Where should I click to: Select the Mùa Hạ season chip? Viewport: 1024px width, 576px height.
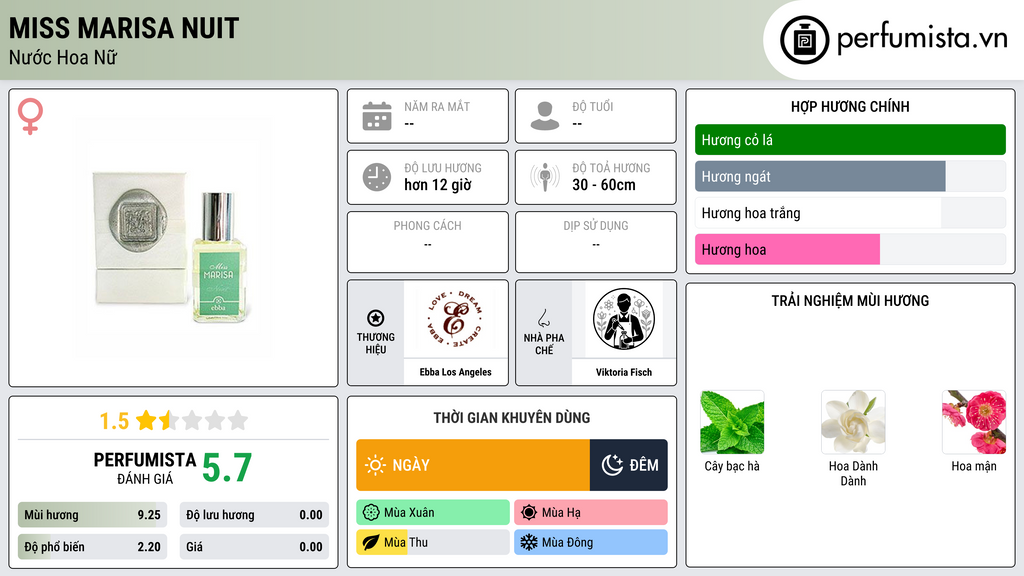(x=591, y=513)
